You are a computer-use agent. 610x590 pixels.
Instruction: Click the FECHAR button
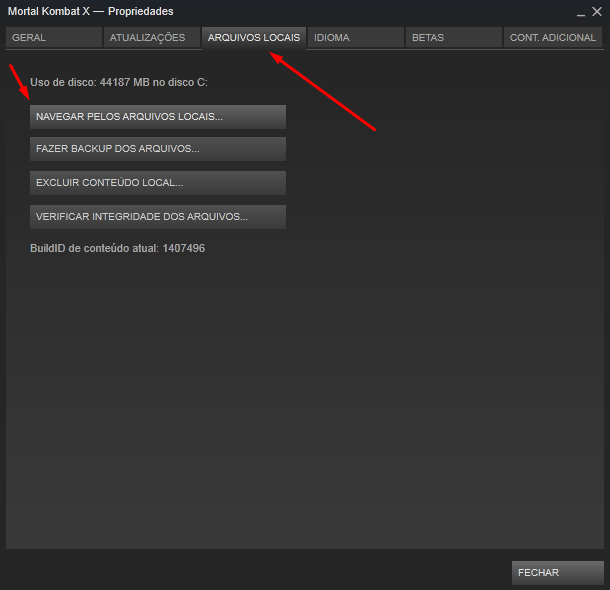click(x=557, y=572)
